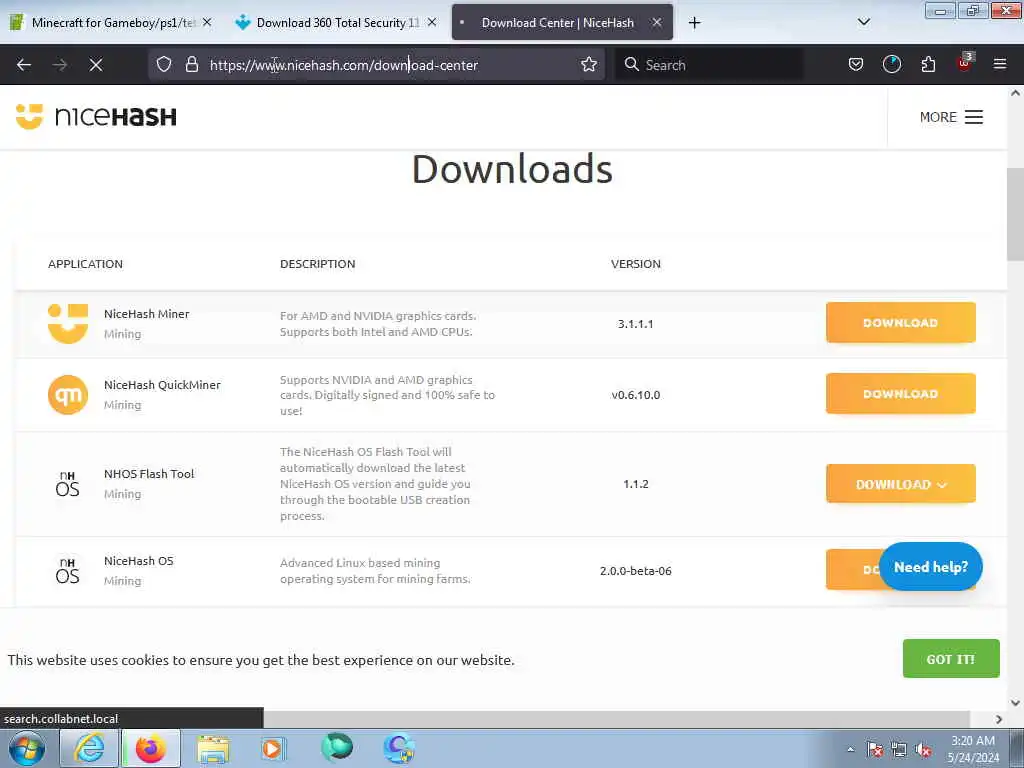
Task: Click the red extension icon with badge
Action: [x=965, y=63]
